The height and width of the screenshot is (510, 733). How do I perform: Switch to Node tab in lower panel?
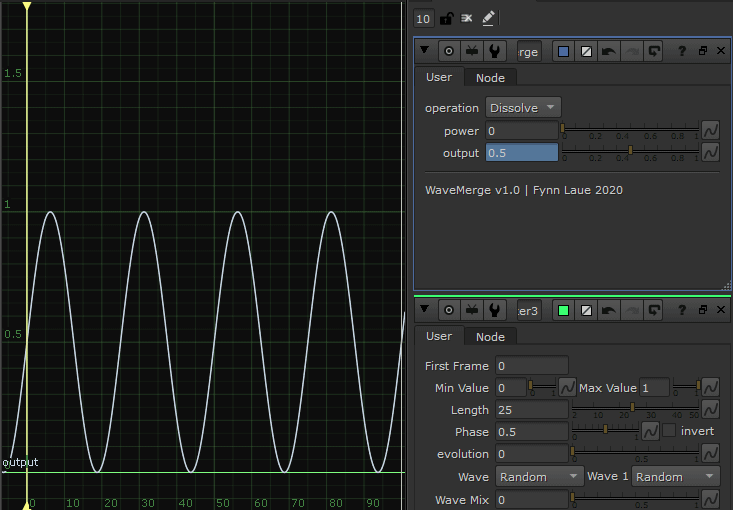[490, 337]
